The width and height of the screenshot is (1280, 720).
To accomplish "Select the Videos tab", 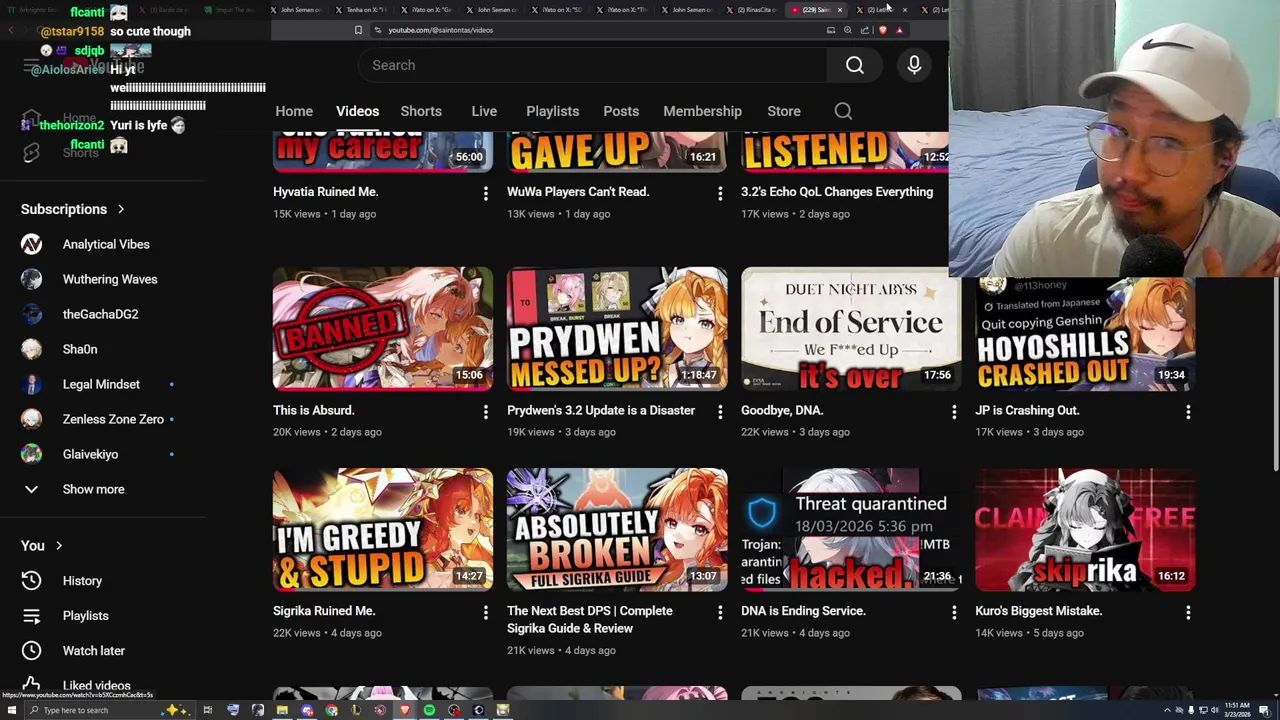I will coord(357,111).
